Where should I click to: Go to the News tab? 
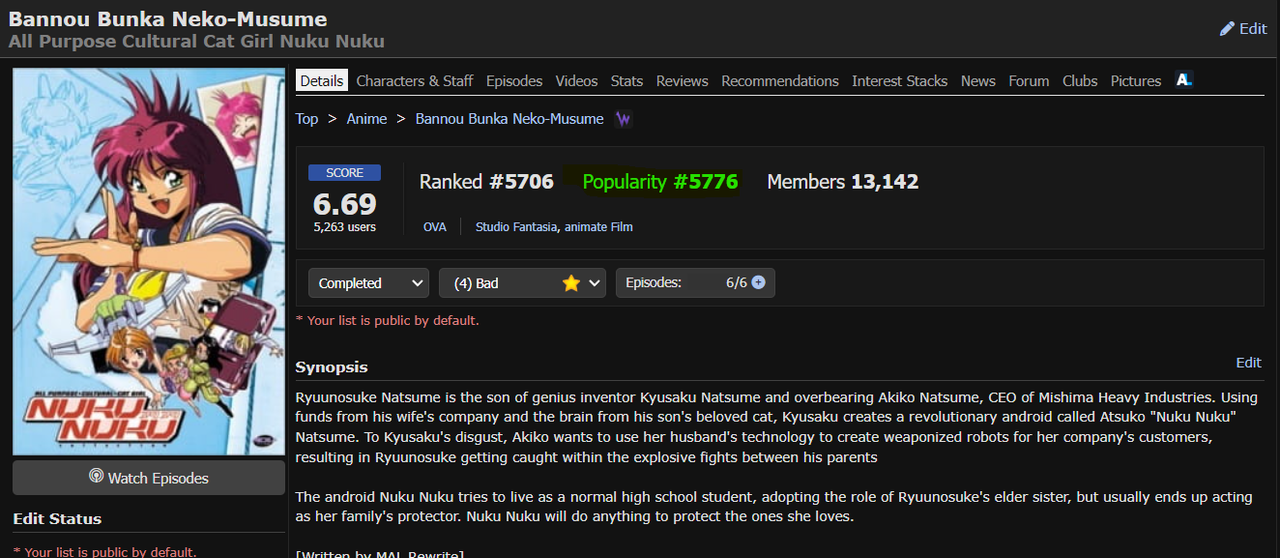(x=978, y=81)
